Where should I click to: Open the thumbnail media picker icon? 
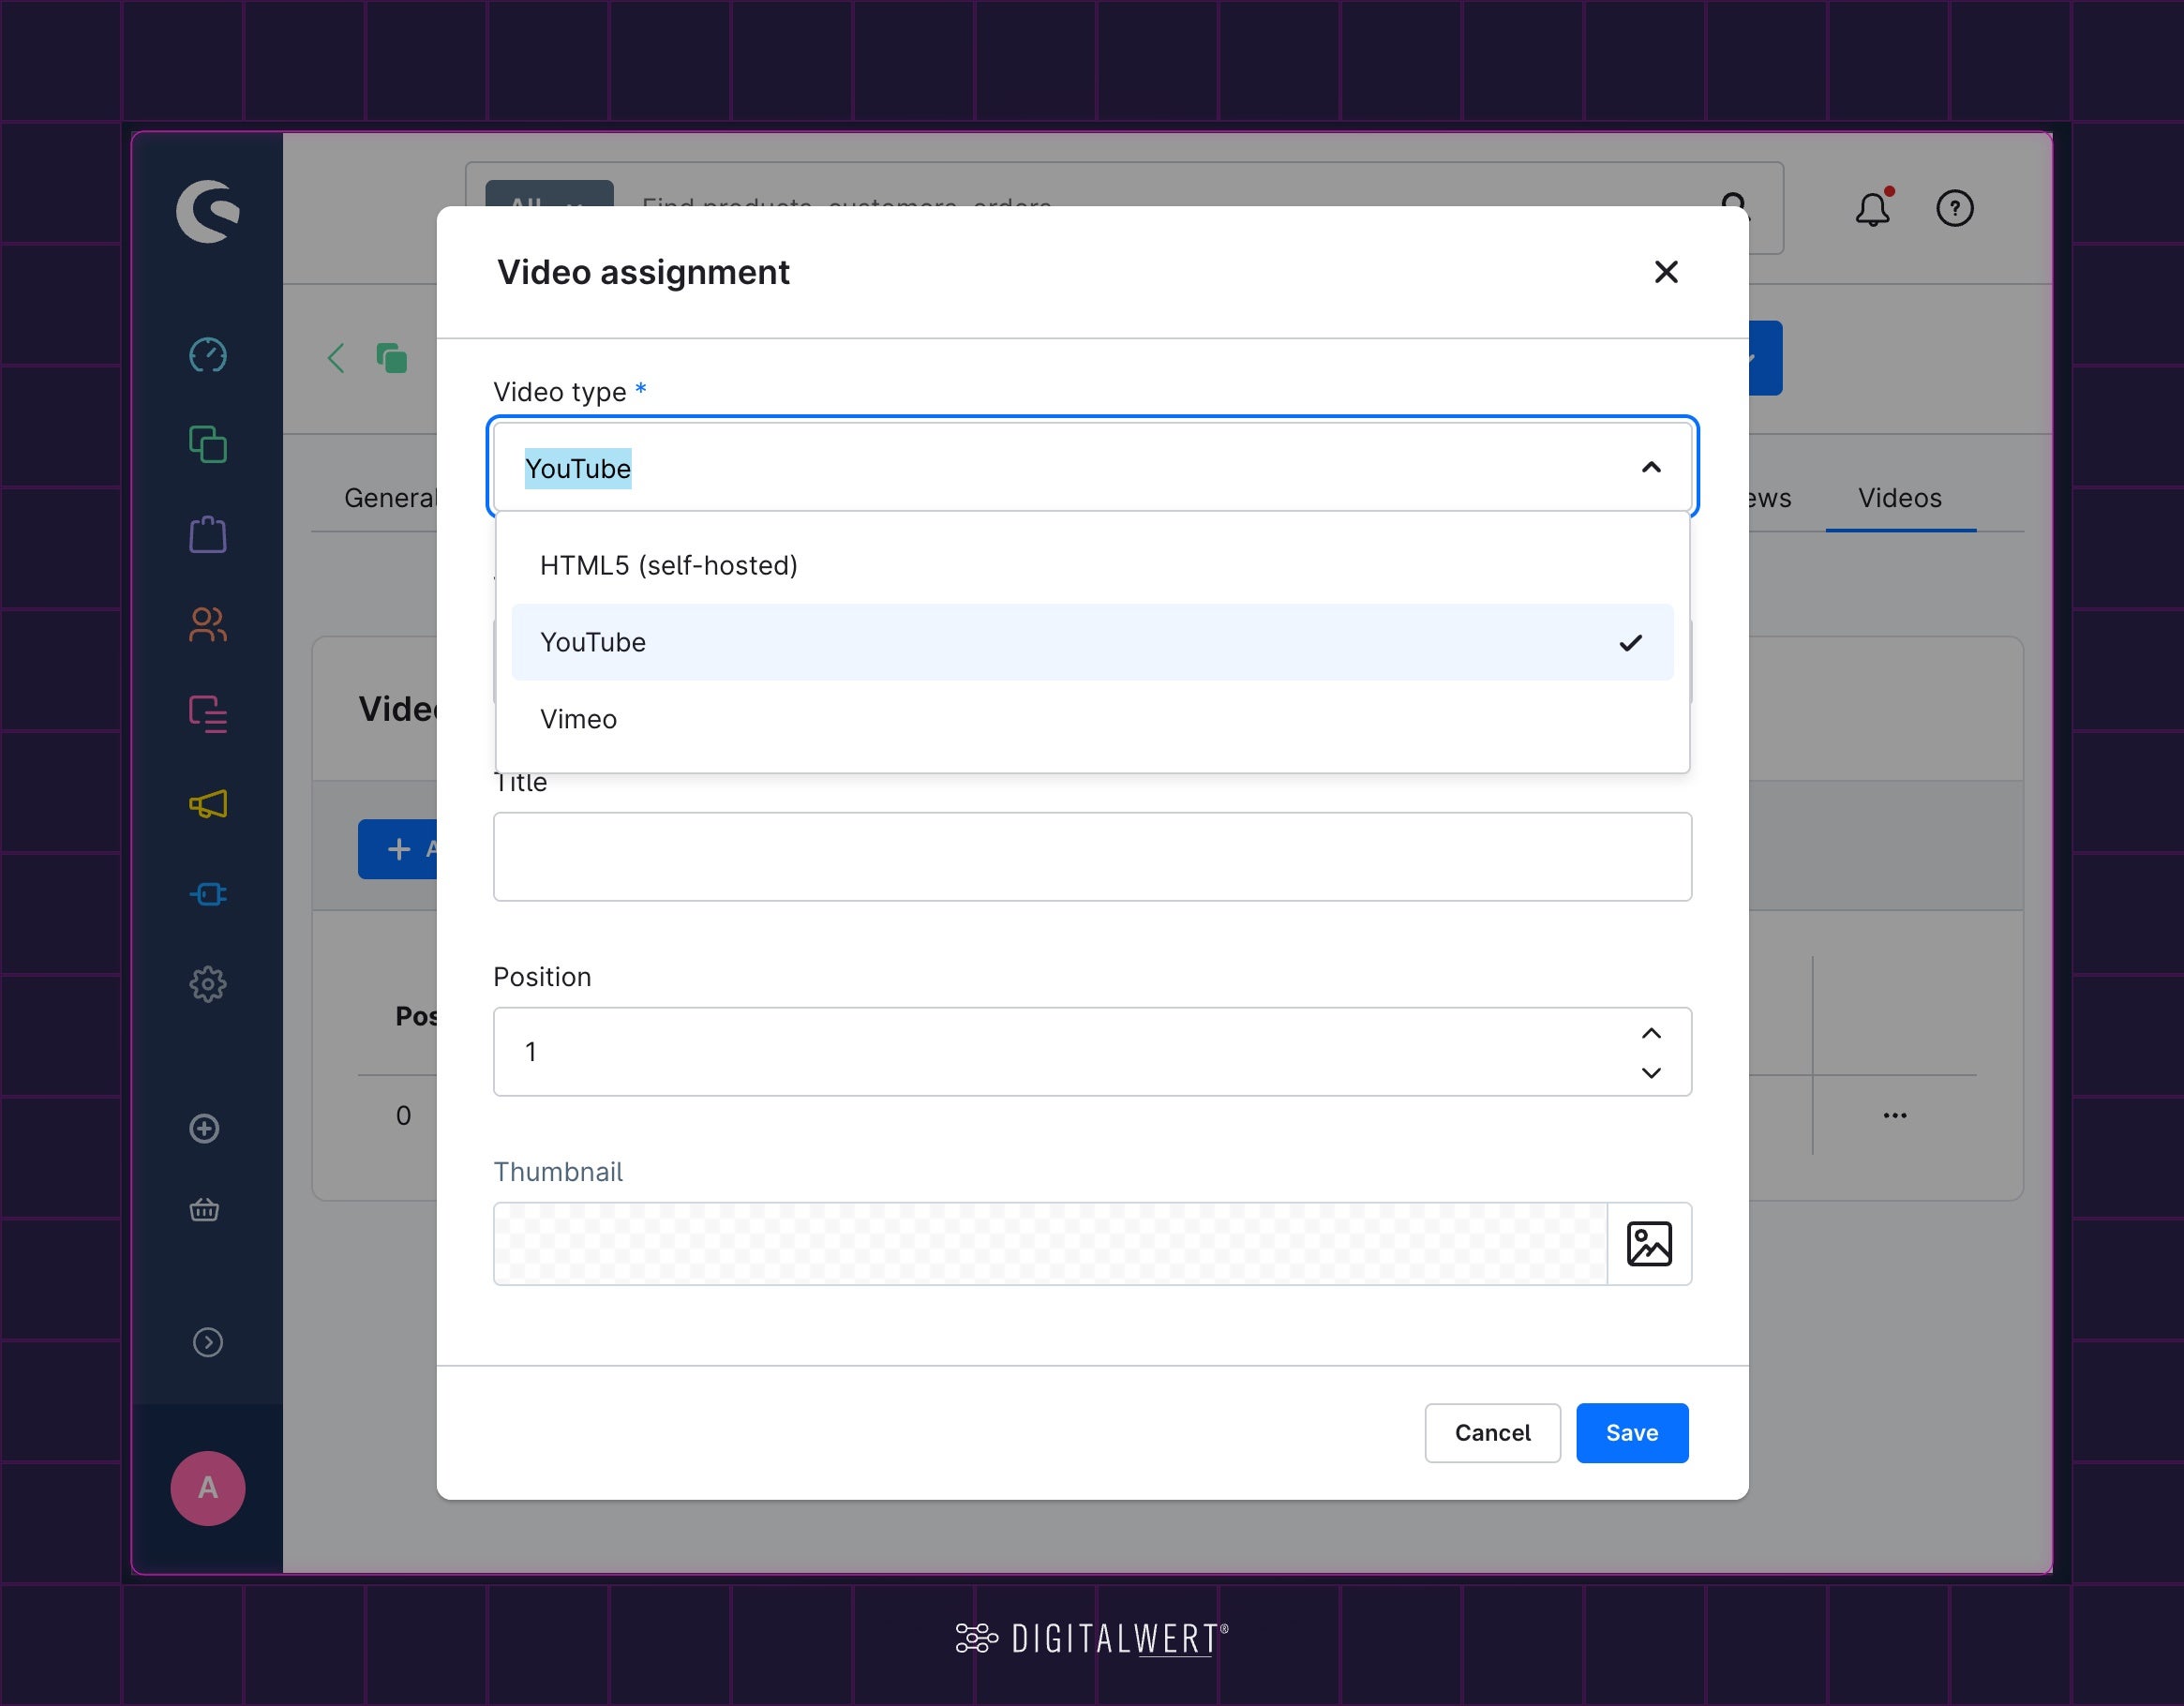[x=1649, y=1244]
